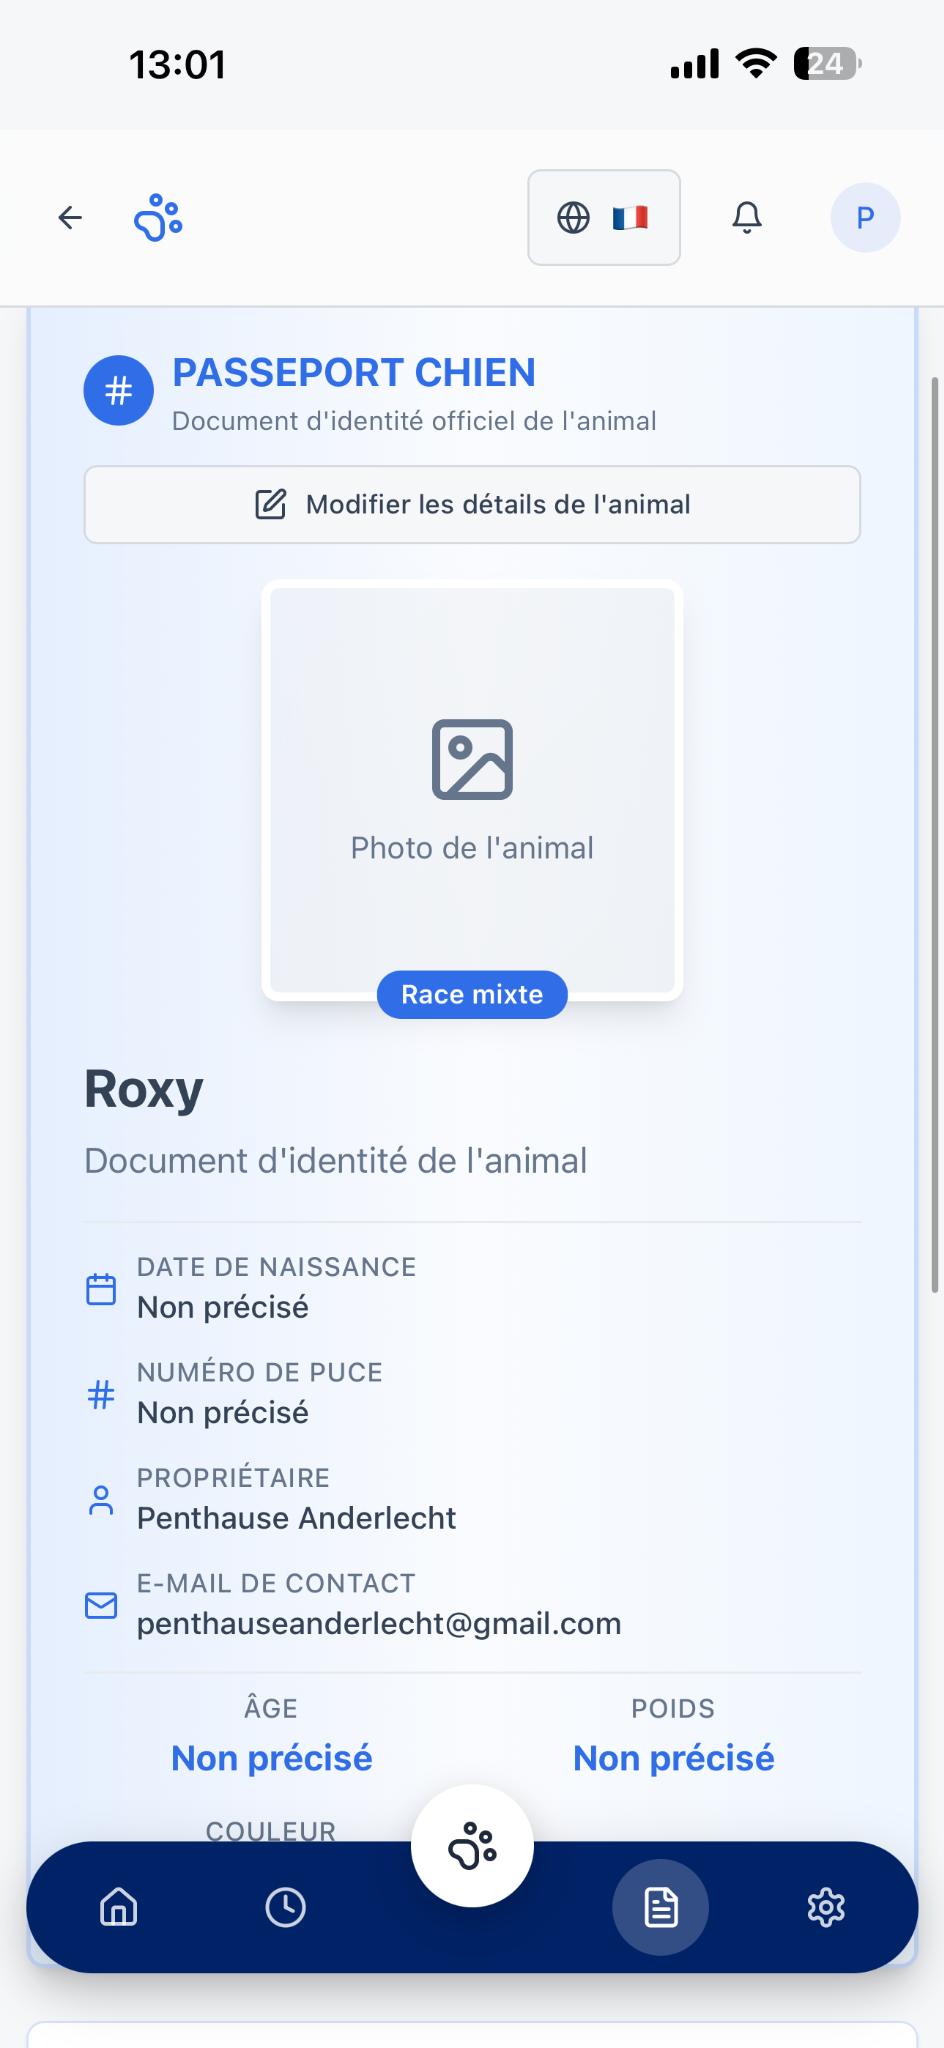Select Non précisé under Date de naissance
This screenshot has height=2048, width=944.
pos(223,1307)
